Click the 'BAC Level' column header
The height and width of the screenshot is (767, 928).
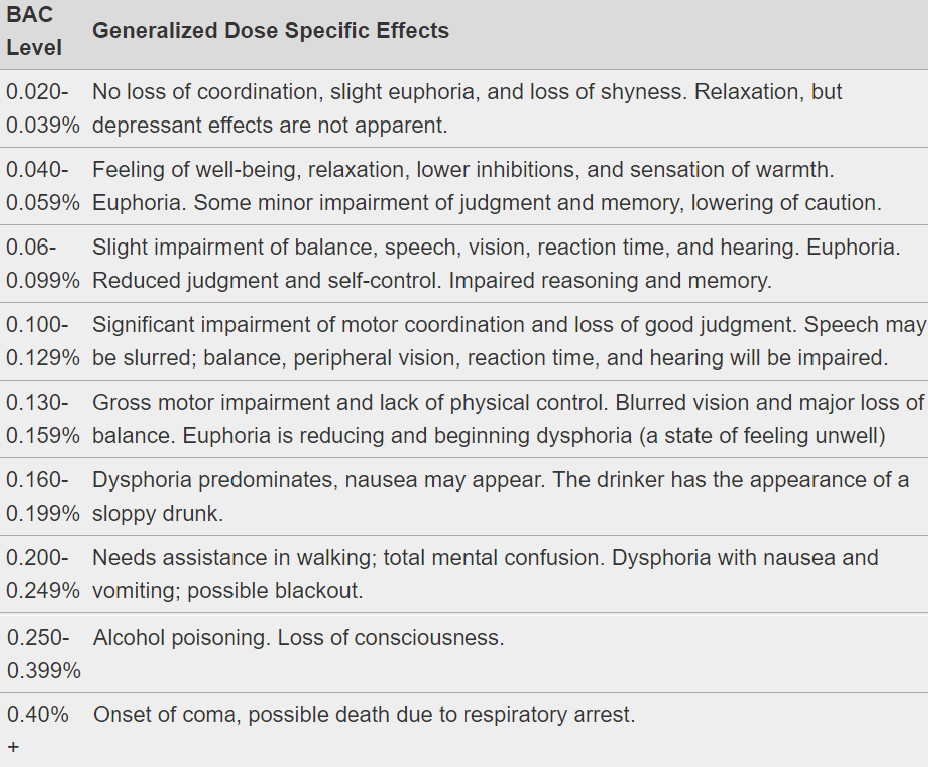(35, 31)
